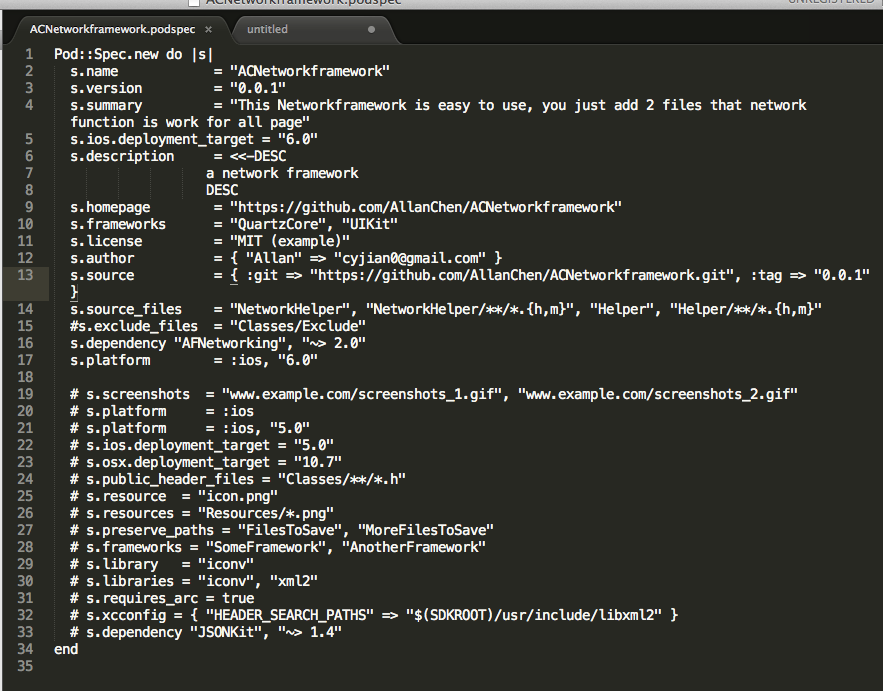The image size is (883, 691).
Task: Click "Helper/**/*.{h,m}" on line 14
Action: pos(746,309)
